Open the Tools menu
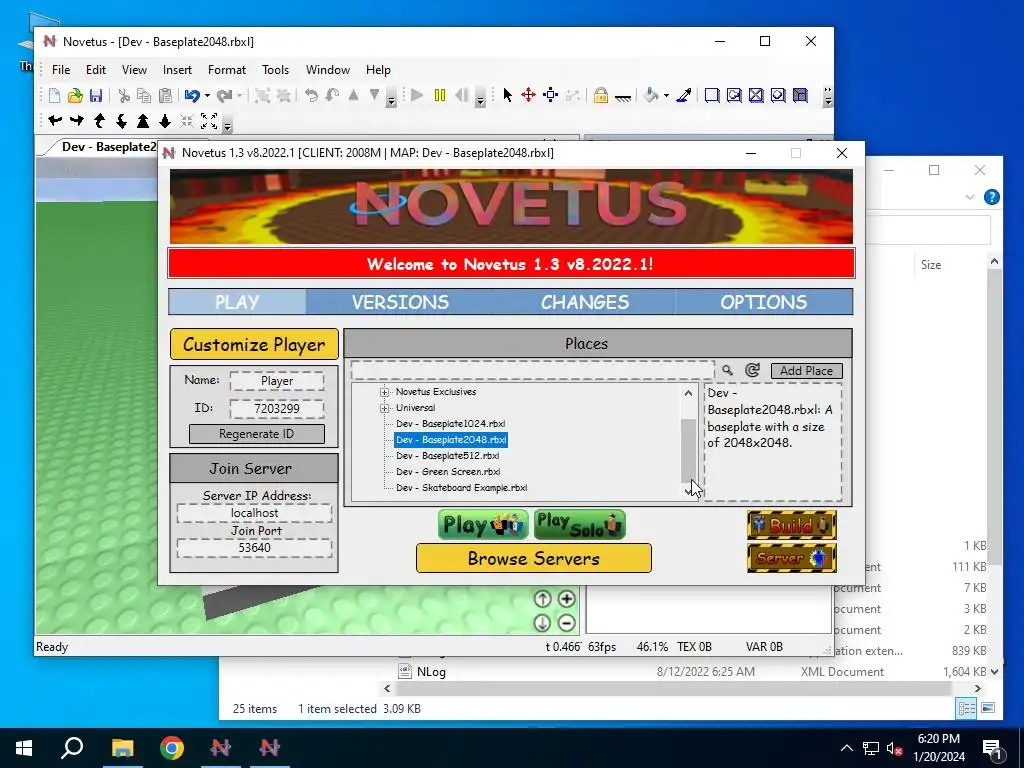Image resolution: width=1024 pixels, height=768 pixels. click(x=275, y=70)
